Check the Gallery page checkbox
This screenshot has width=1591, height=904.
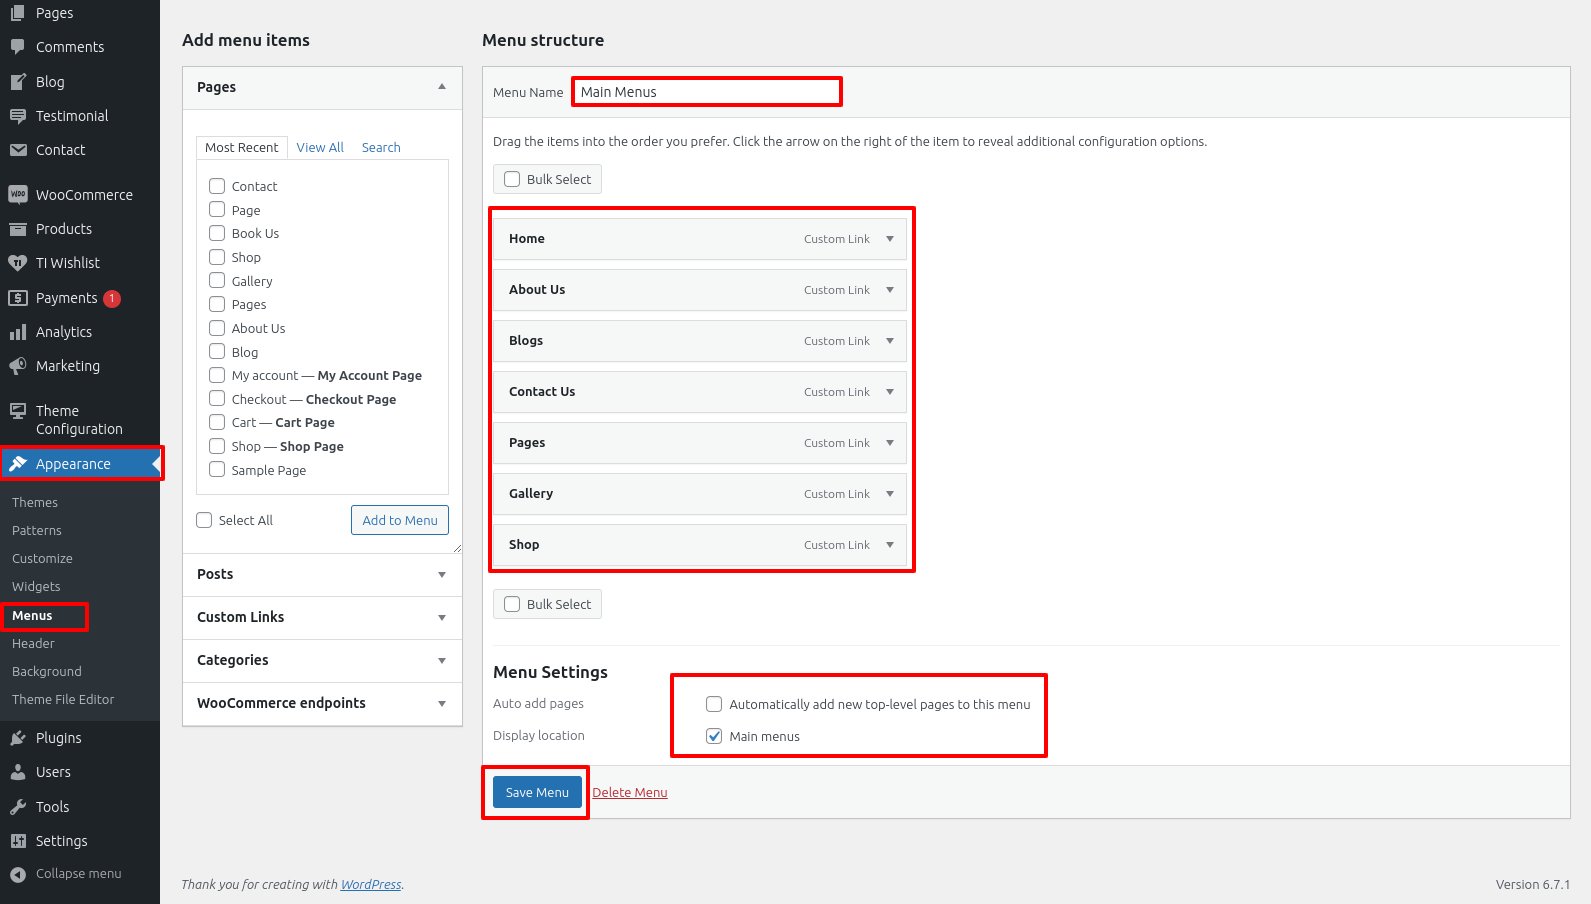pos(217,281)
